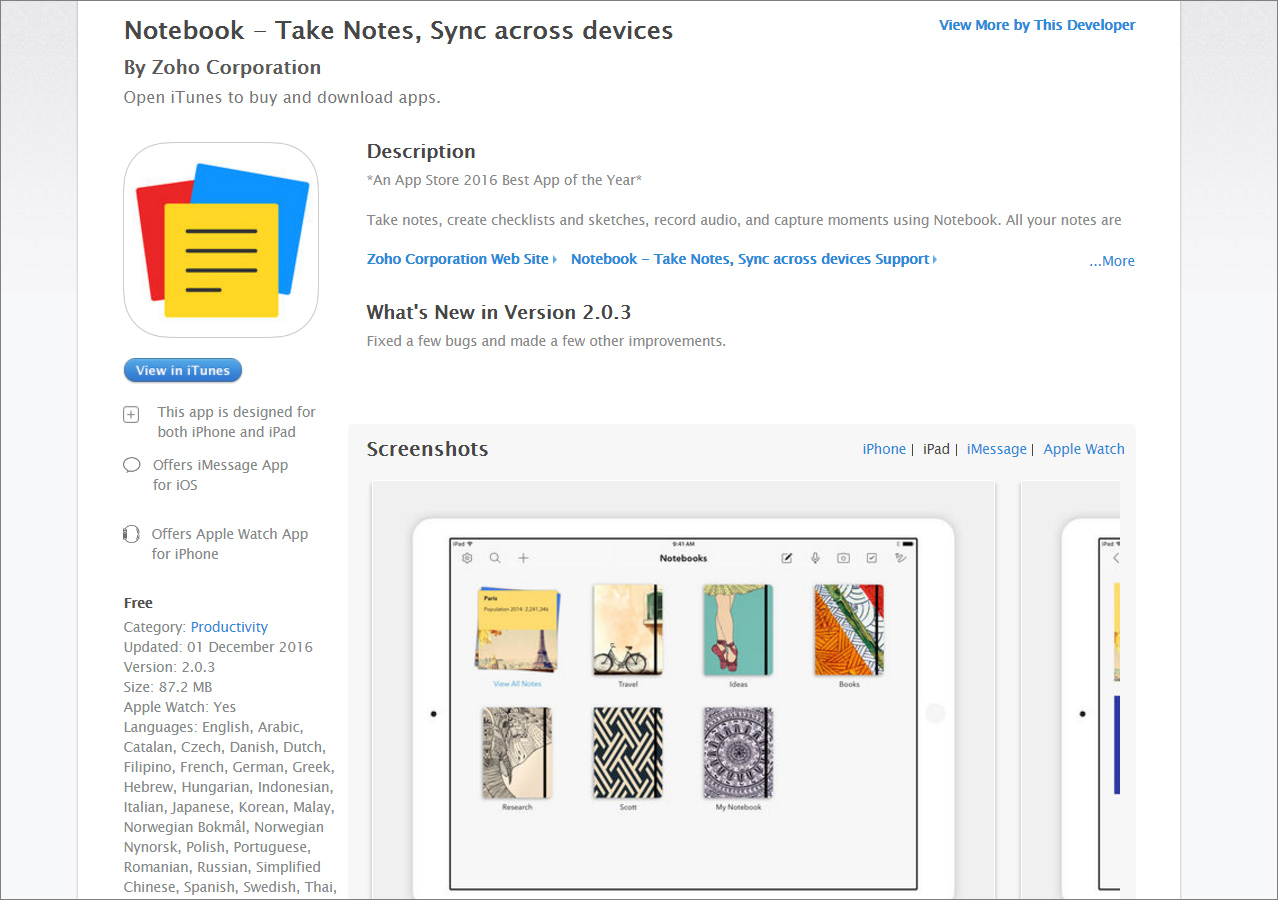Image resolution: width=1278 pixels, height=900 pixels.
Task: Click add plus icon in iPad screenshot
Action: click(x=523, y=558)
